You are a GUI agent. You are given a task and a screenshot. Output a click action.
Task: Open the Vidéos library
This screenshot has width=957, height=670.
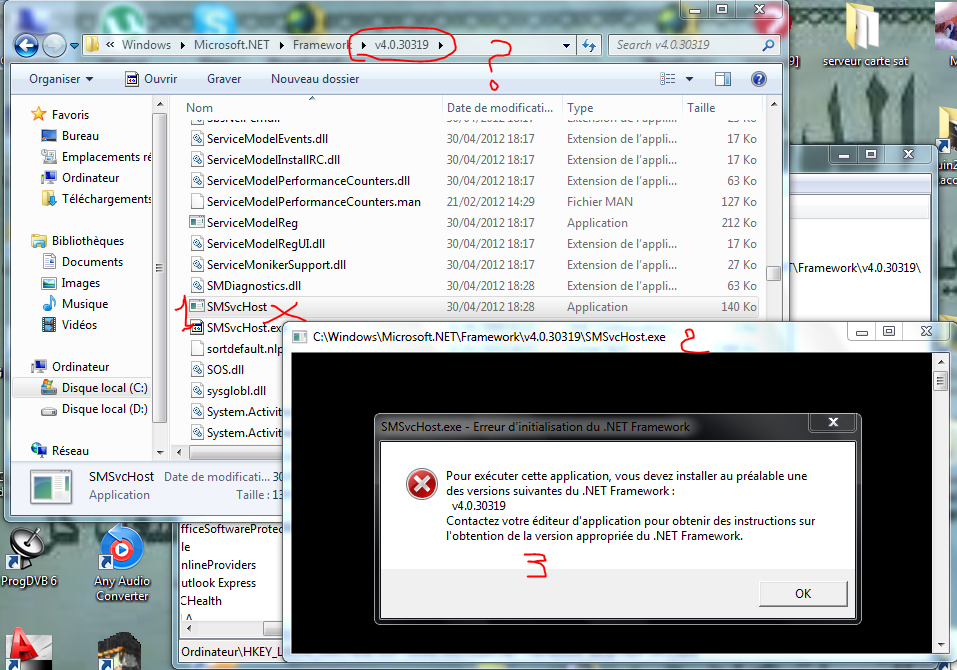(69, 325)
